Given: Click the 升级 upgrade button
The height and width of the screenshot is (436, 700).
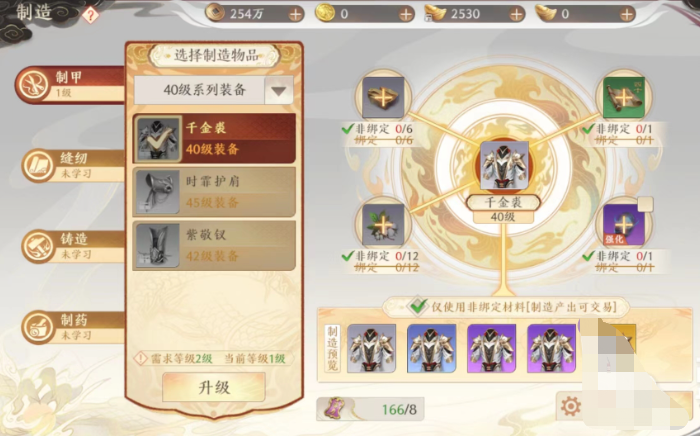Looking at the screenshot, I should (x=214, y=387).
